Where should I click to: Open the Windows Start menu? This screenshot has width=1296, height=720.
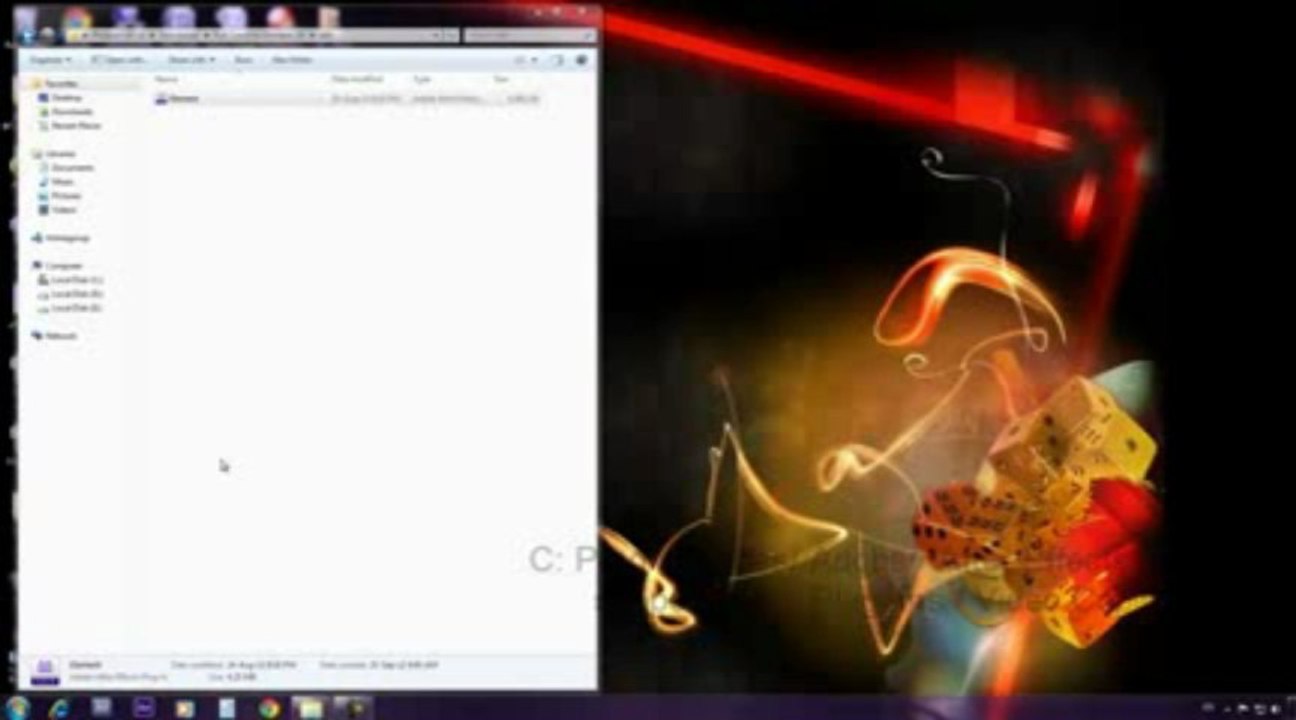pyautogui.click(x=17, y=708)
